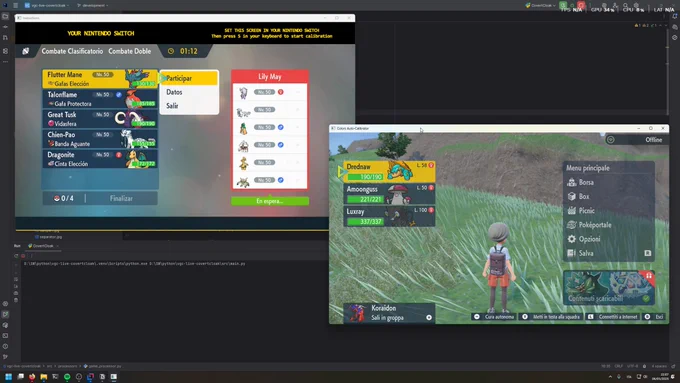
Task: Click the Finalizar button under the team list
Action: (x=121, y=198)
